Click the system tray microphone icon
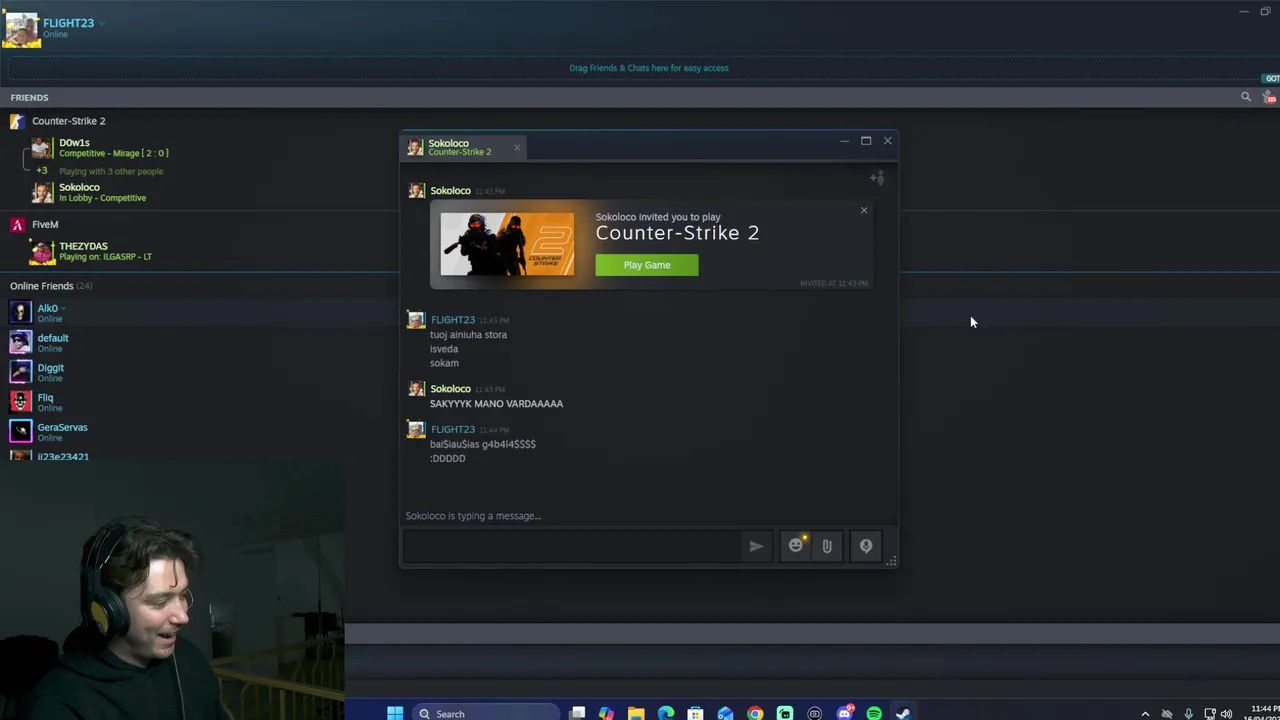The width and height of the screenshot is (1280, 720). tap(1188, 714)
